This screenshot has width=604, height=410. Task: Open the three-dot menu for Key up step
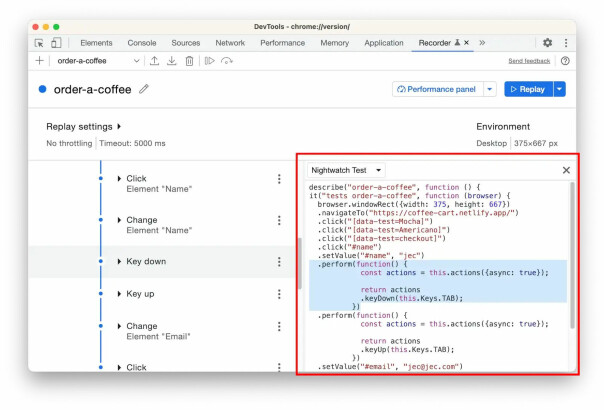pos(279,294)
